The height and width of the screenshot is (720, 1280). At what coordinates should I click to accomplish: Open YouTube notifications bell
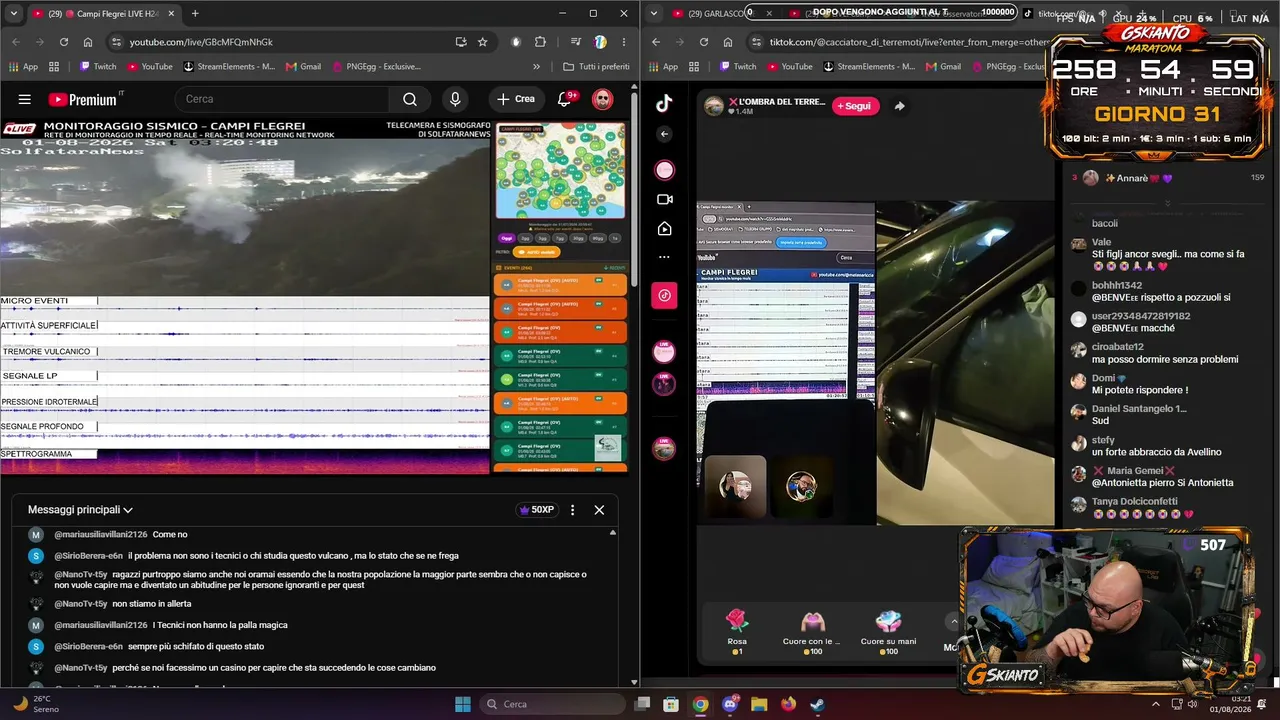coord(565,99)
